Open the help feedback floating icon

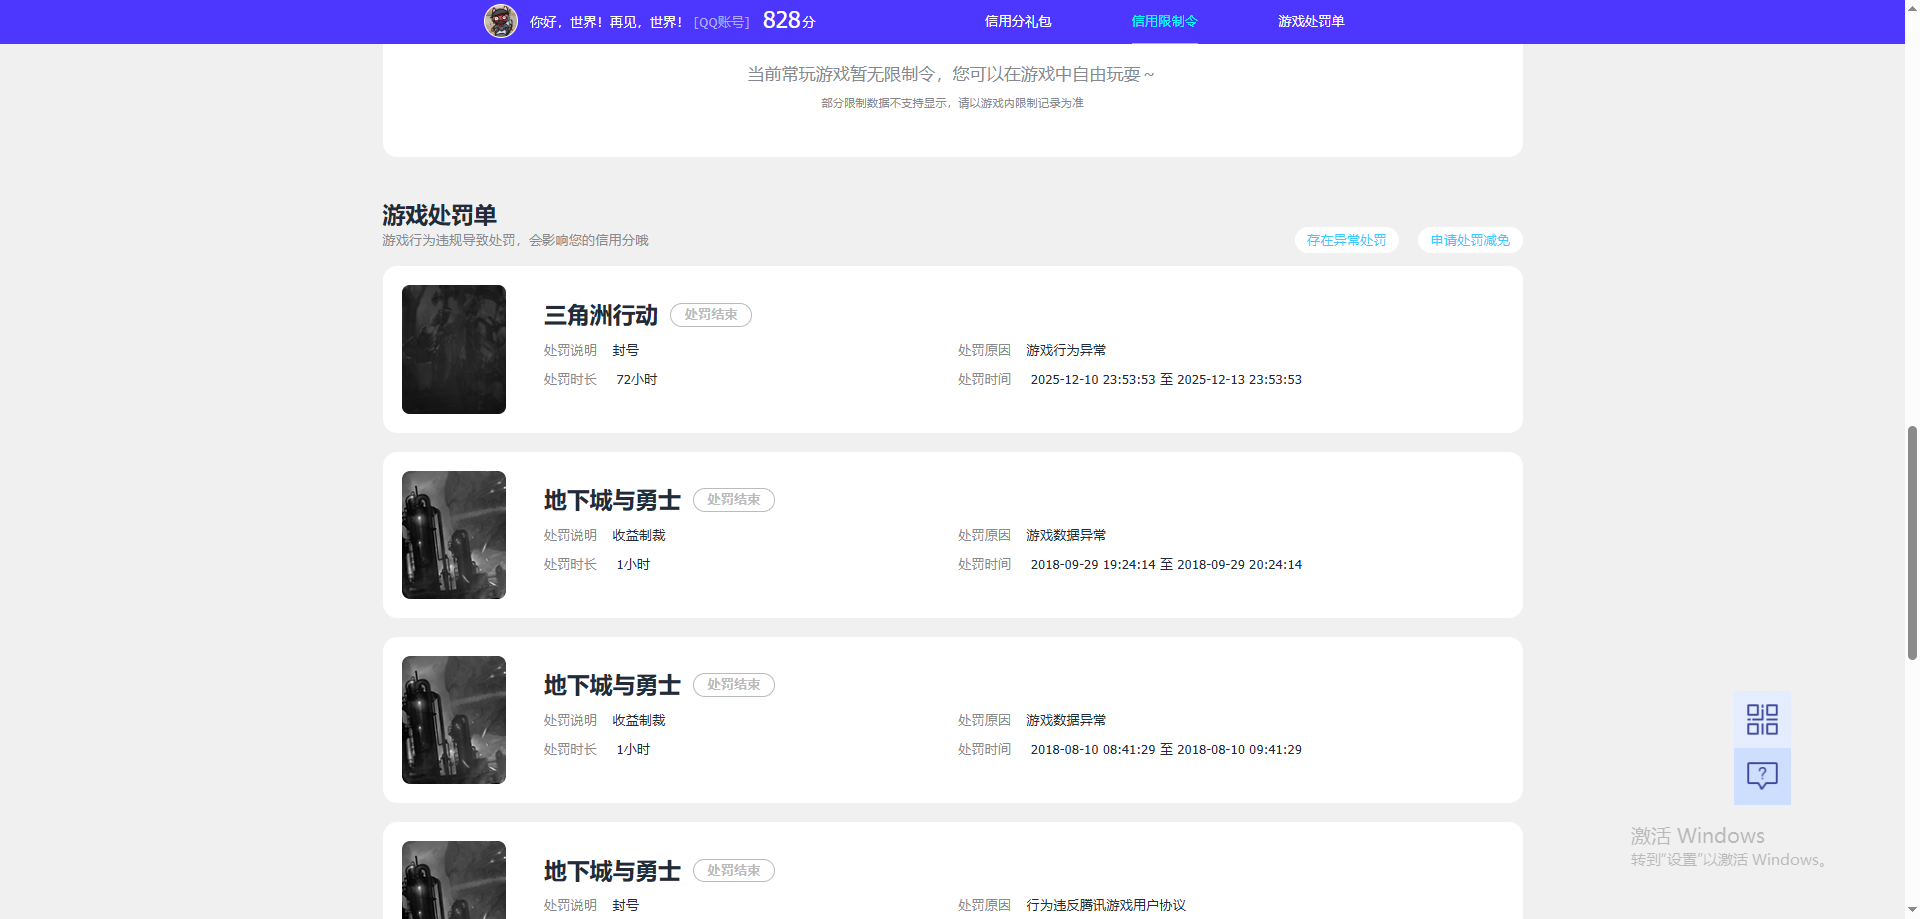1762,776
